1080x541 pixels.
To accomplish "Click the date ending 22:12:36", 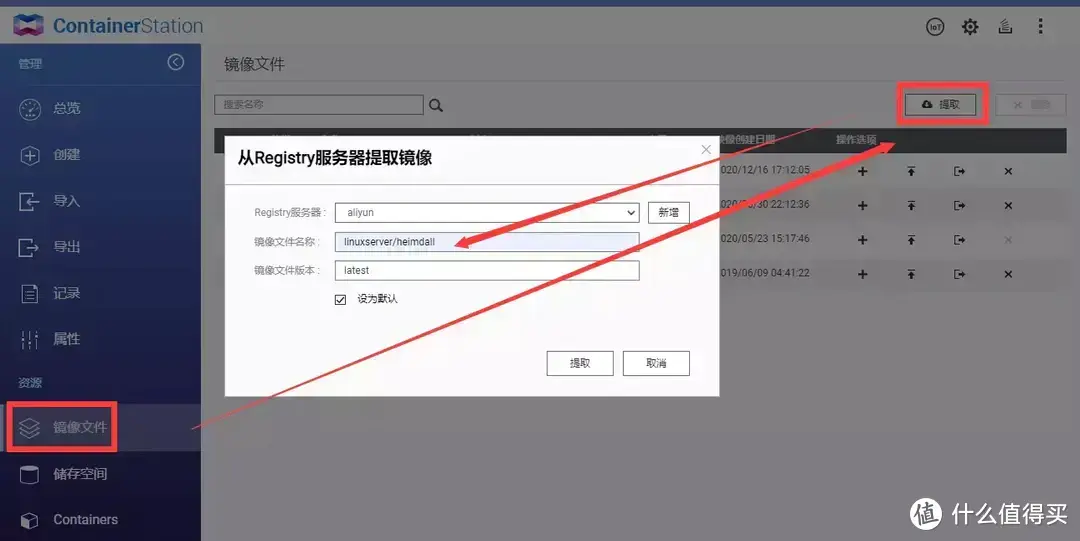I will 765,204.
